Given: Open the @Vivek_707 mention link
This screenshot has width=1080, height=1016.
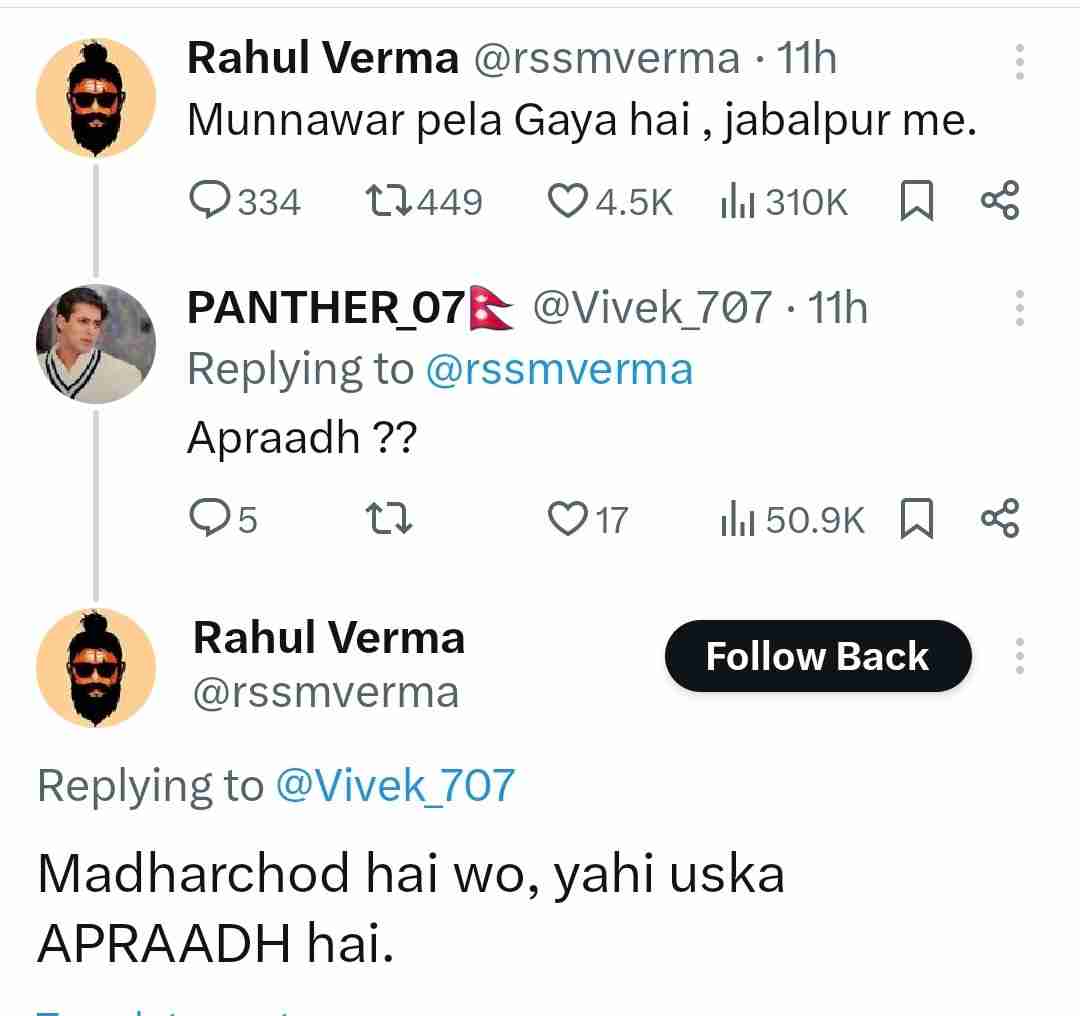Looking at the screenshot, I should (x=394, y=786).
